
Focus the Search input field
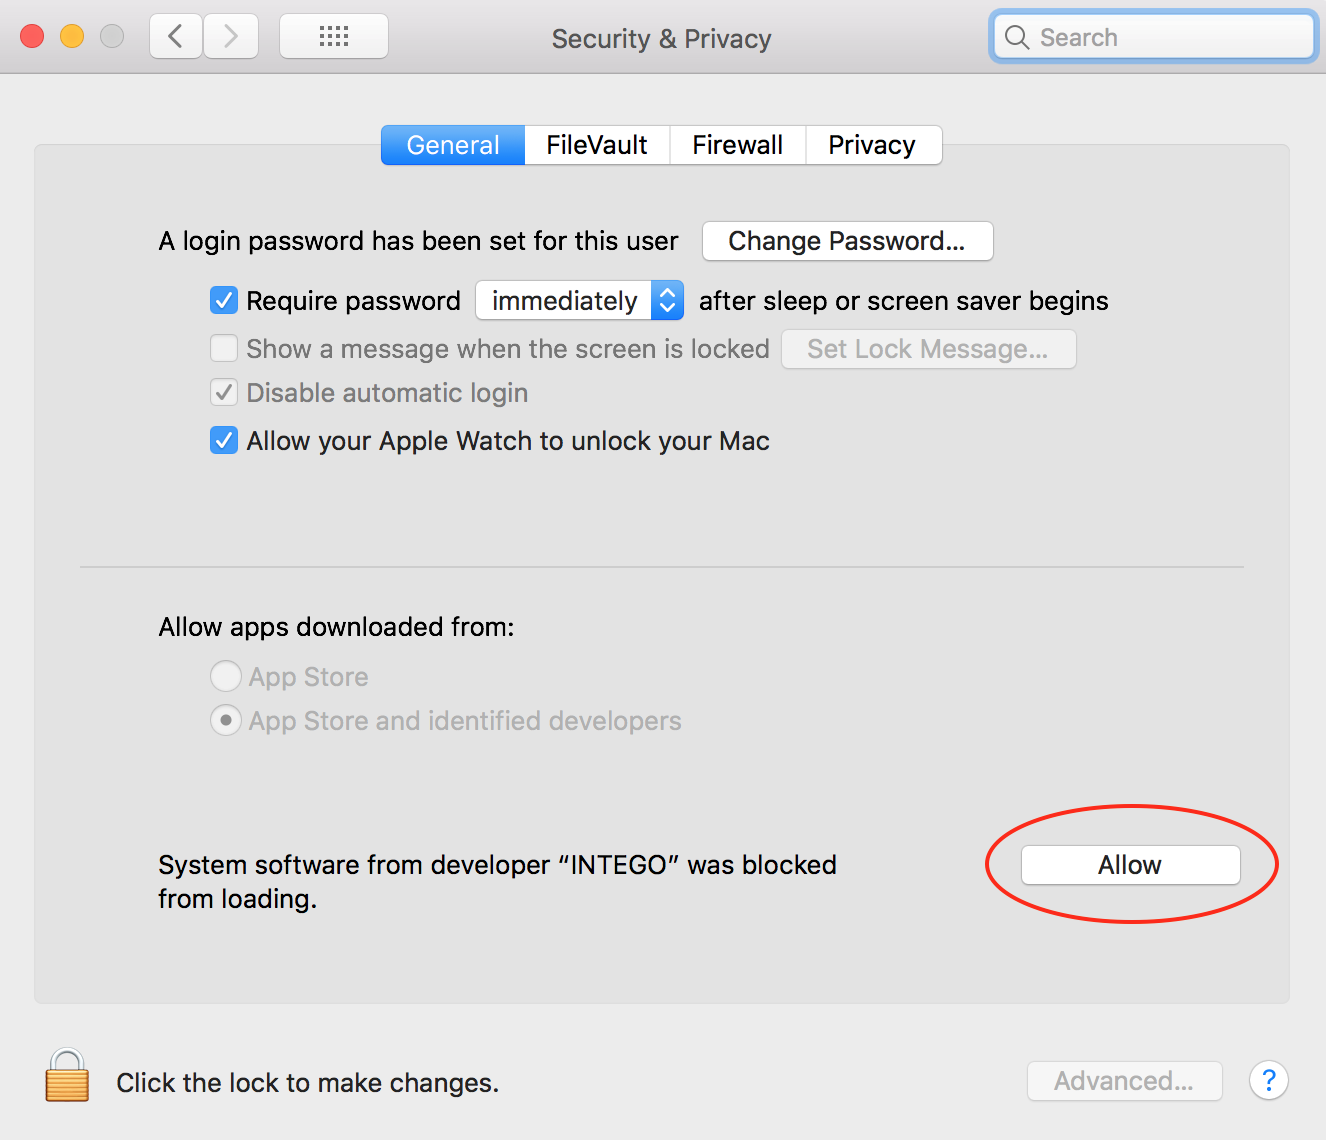click(x=1153, y=37)
